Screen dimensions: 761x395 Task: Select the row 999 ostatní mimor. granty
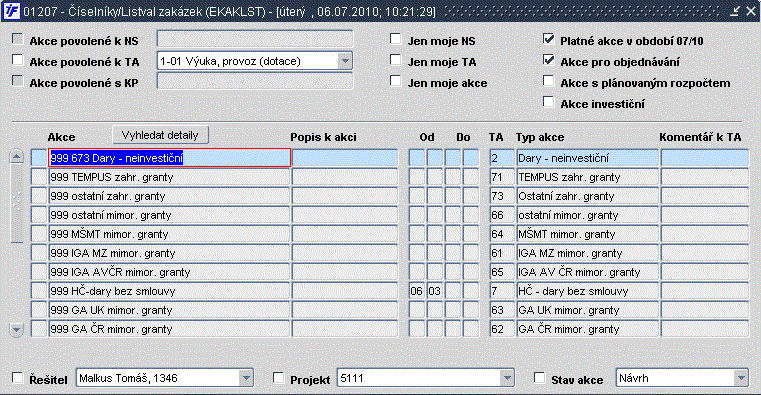[x=169, y=215]
